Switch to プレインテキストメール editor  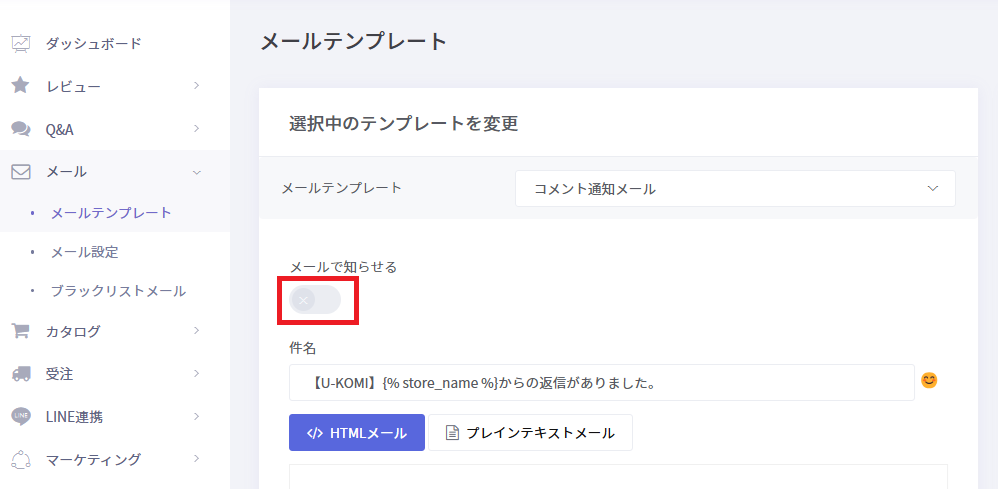pos(530,433)
